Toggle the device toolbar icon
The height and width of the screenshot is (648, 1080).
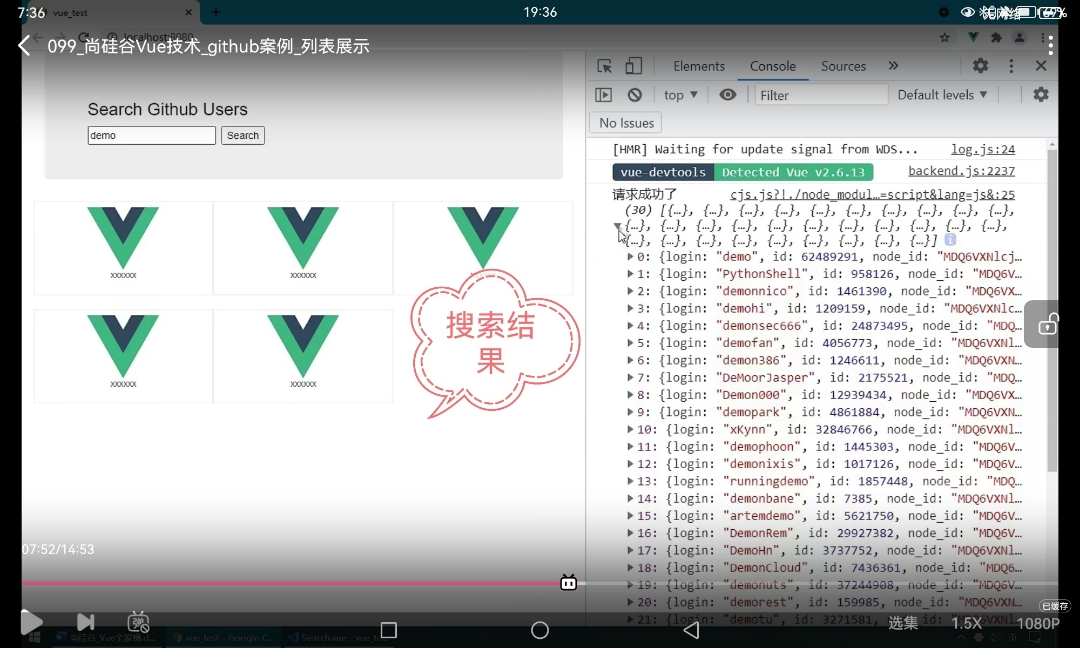tap(633, 66)
